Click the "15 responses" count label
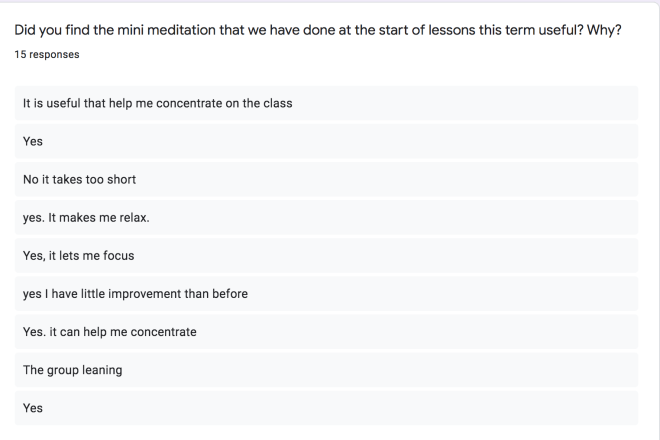Screen dimensions: 660x440 point(48,55)
